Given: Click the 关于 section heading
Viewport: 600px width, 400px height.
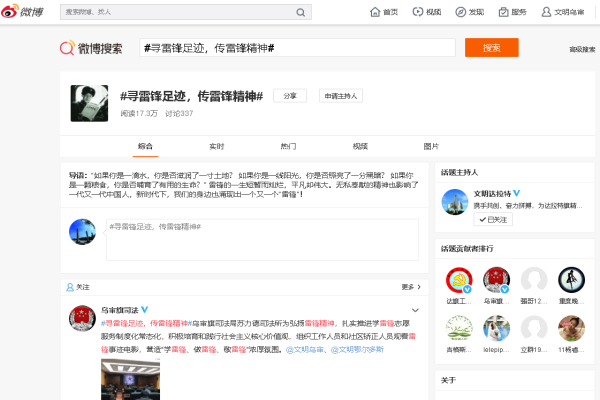Looking at the screenshot, I should tap(448, 380).
